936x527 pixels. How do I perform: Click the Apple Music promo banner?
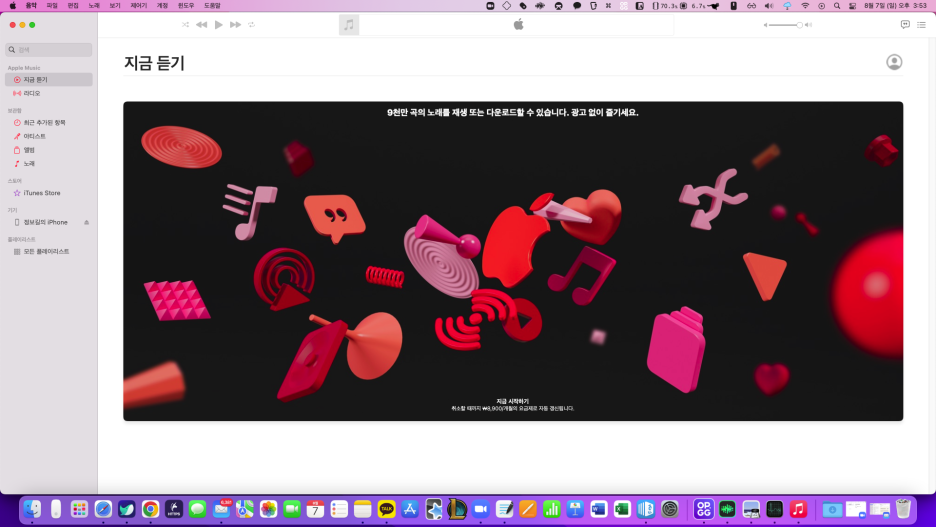[513, 261]
